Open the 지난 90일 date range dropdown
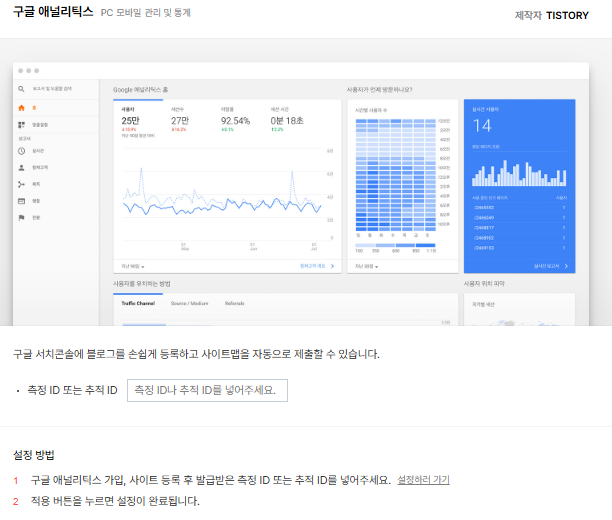Viewport: 612px width, 520px height. pyautogui.click(x=133, y=266)
